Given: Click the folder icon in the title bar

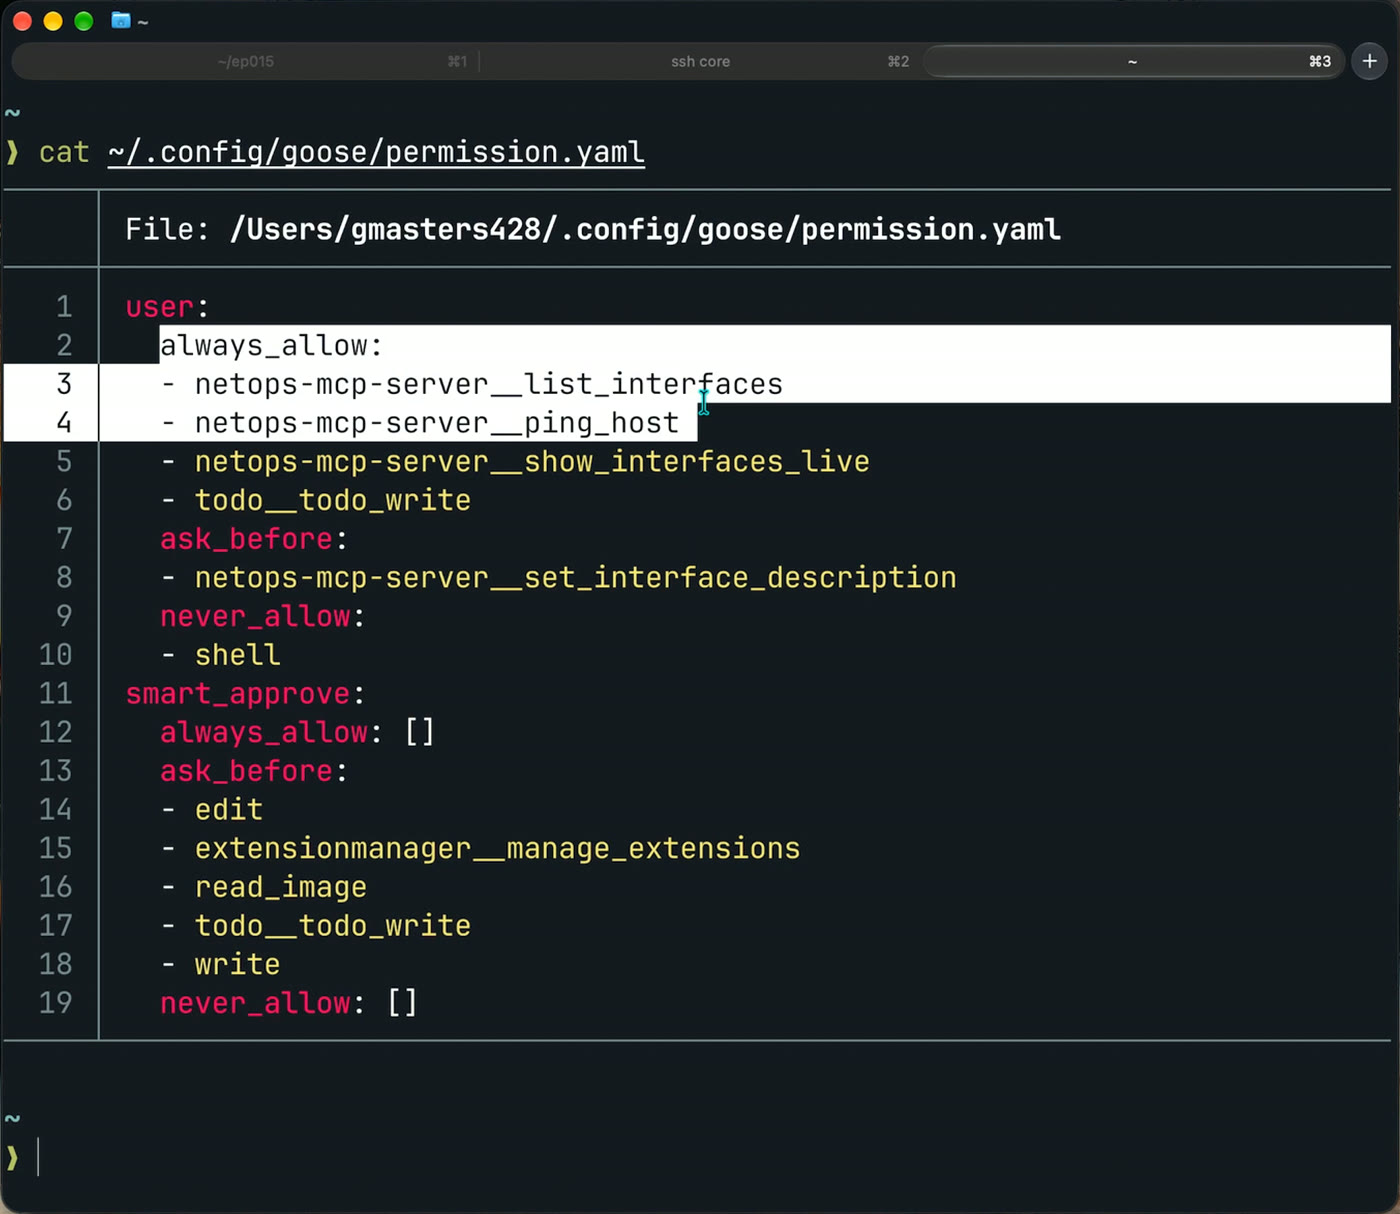Looking at the screenshot, I should [121, 20].
